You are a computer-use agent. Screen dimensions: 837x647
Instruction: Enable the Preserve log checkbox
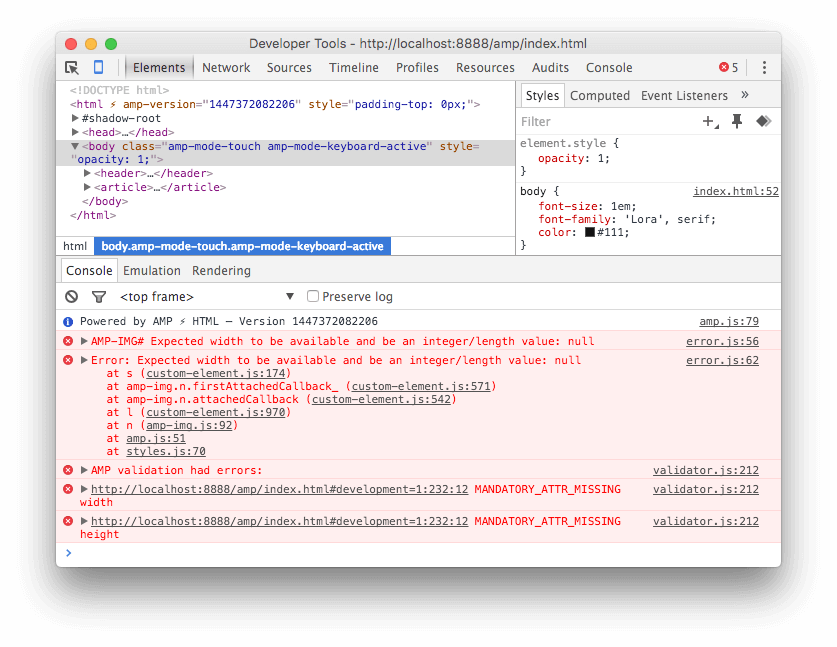pos(313,296)
